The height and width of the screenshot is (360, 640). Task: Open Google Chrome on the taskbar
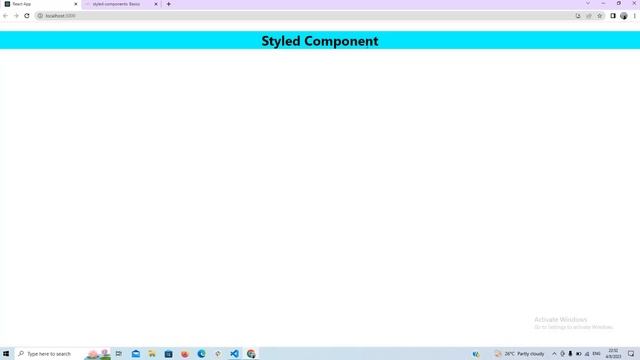tap(251, 354)
